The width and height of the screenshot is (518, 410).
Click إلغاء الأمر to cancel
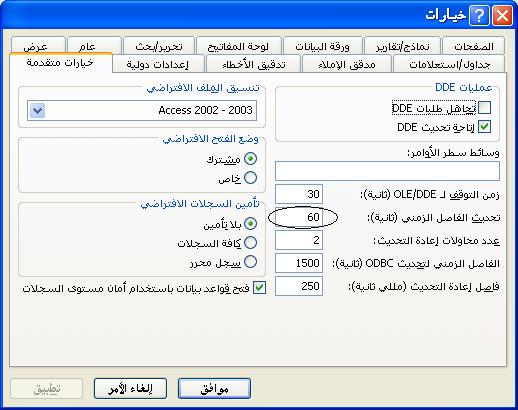point(130,388)
